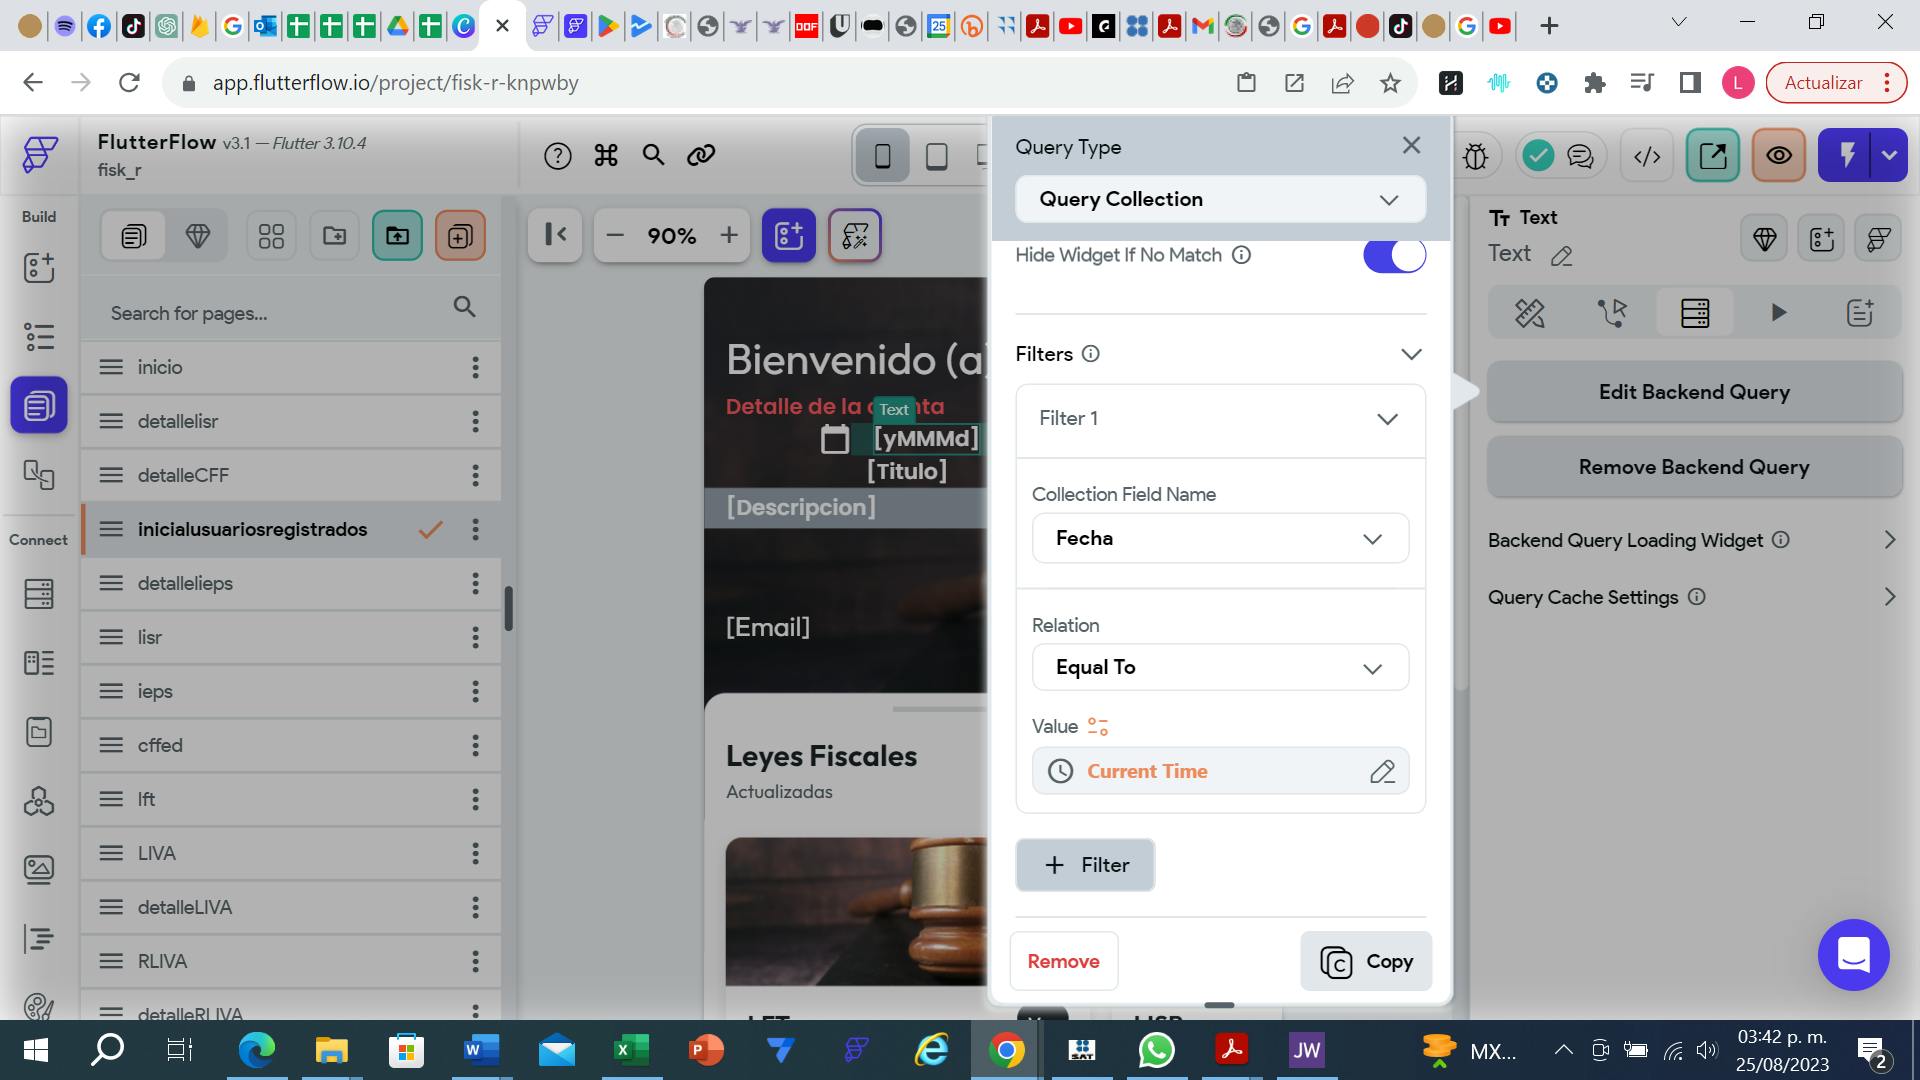Open the keyboard shortcuts command icon

click(x=605, y=155)
